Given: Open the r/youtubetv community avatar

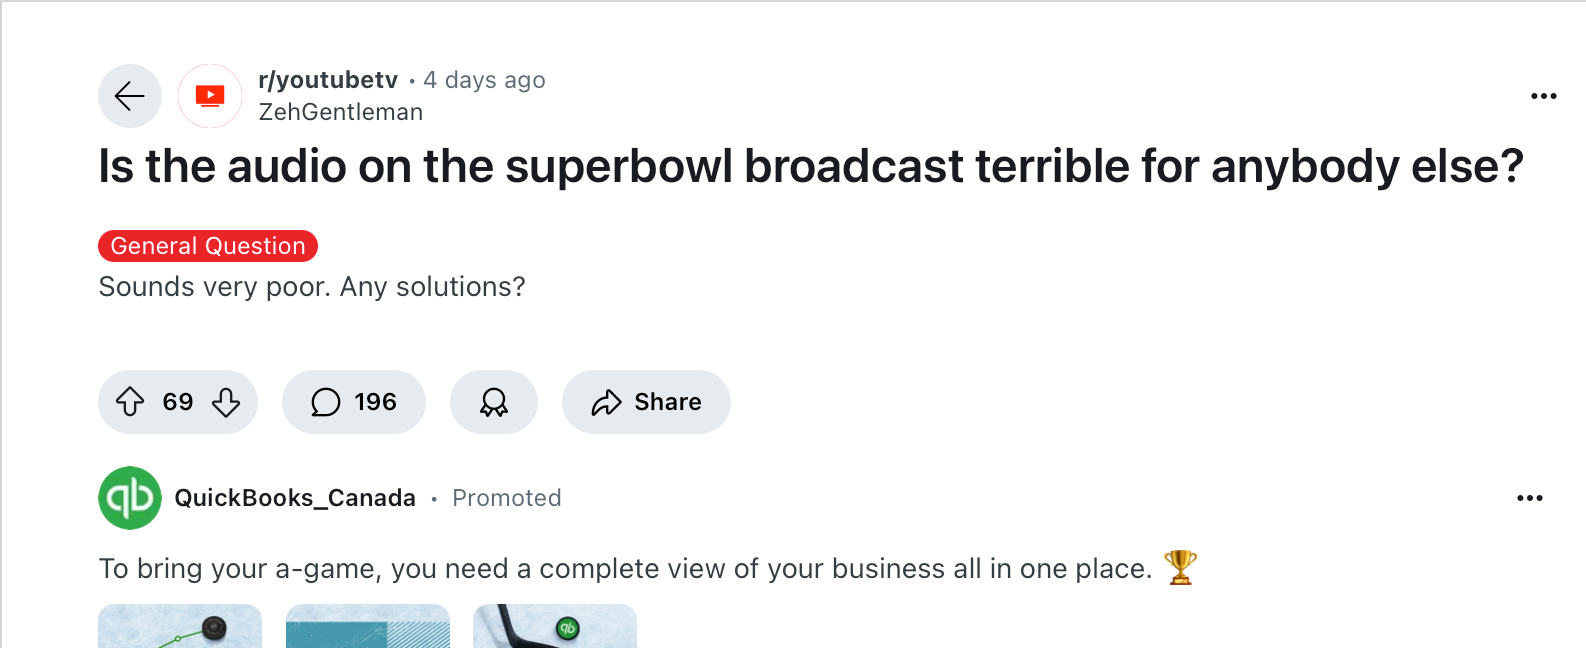Looking at the screenshot, I should pyautogui.click(x=210, y=96).
